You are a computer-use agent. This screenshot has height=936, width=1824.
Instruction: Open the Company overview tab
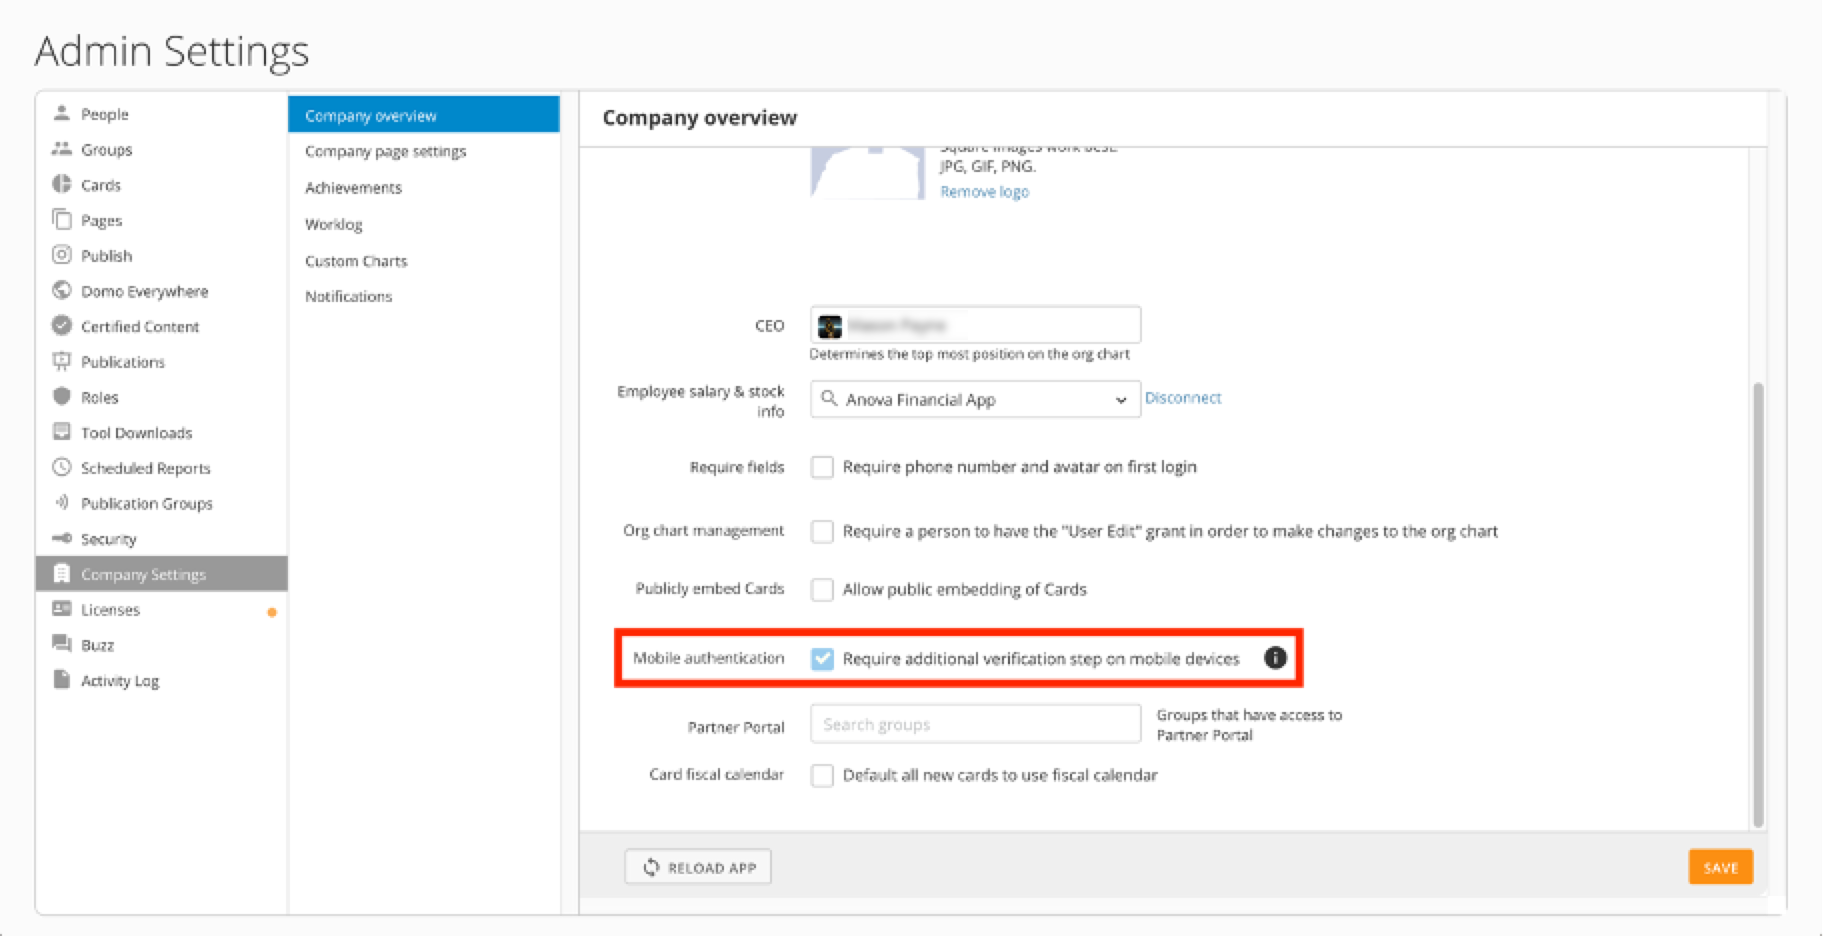(x=424, y=115)
